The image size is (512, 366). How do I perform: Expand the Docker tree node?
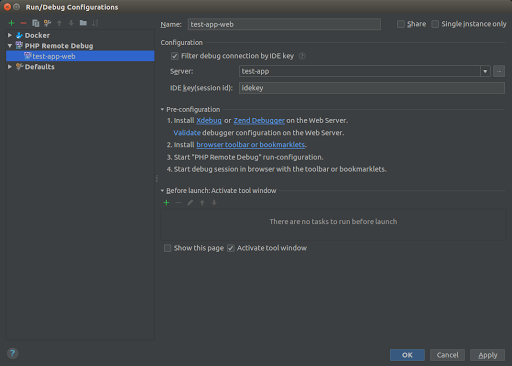pos(10,35)
